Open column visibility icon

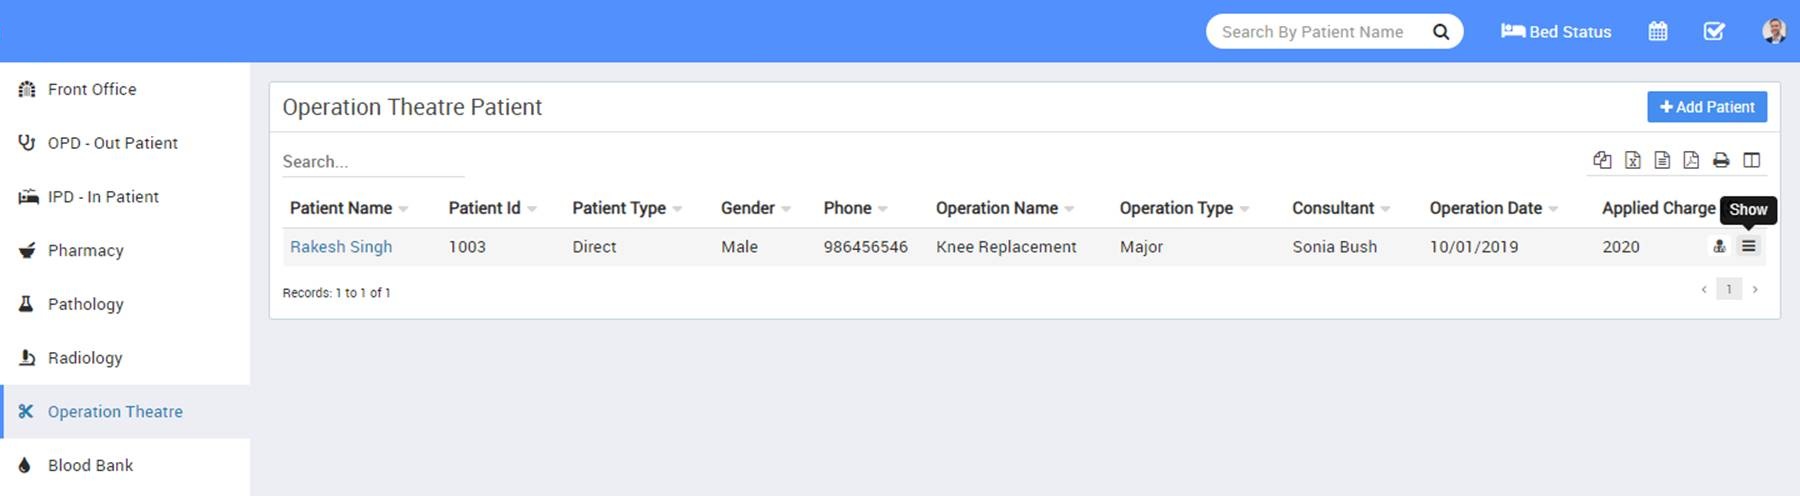pos(1751,160)
